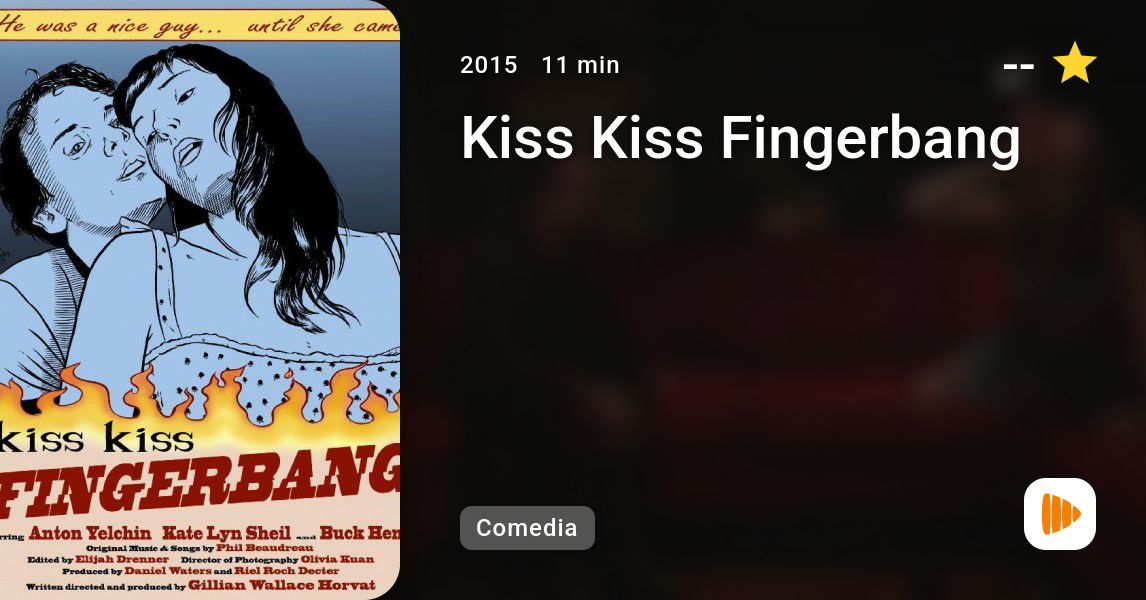Click Gillian Wallace Horvat's director credit

click(281, 585)
